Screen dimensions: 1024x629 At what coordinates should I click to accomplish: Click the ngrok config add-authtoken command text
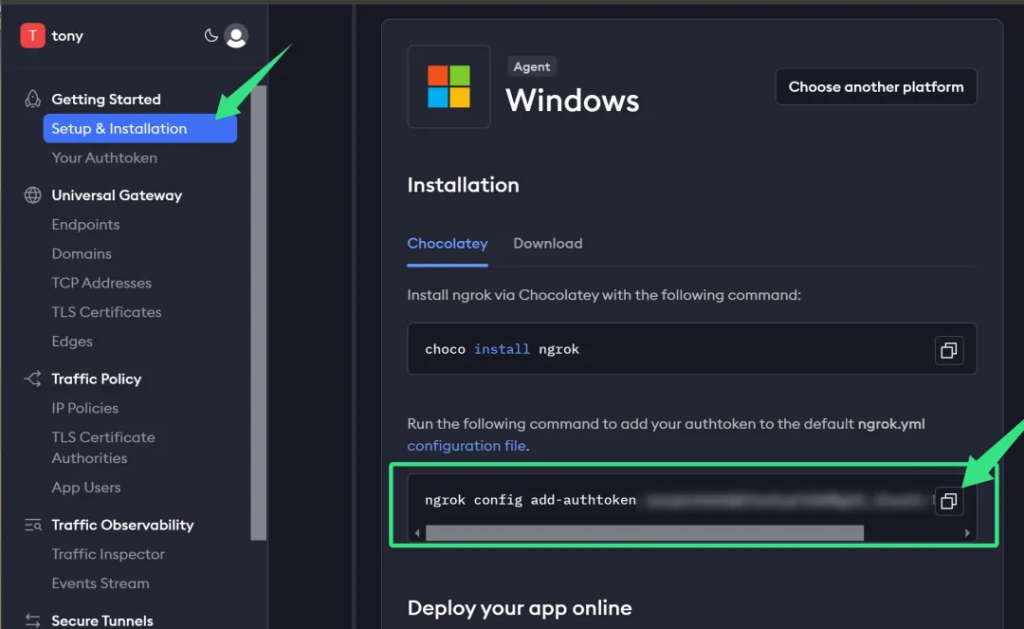point(530,500)
